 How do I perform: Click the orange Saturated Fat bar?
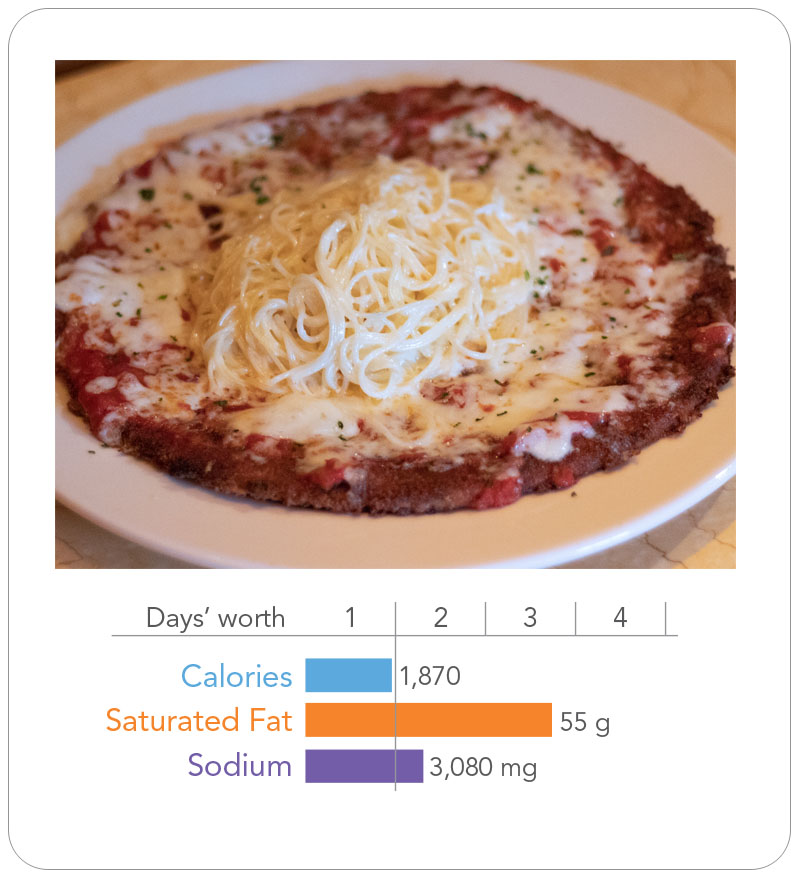pyautogui.click(x=428, y=720)
